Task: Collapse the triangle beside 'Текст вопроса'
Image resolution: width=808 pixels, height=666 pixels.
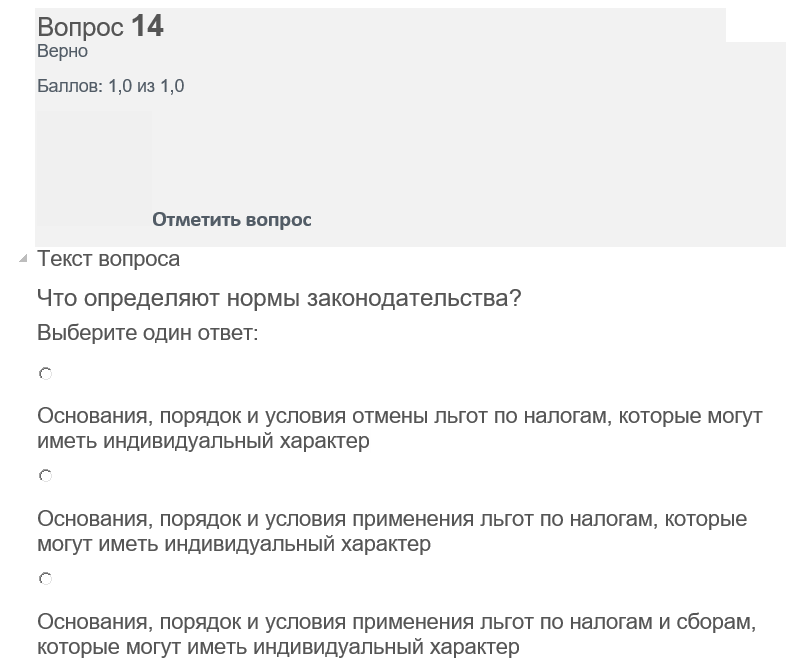Action: (23, 258)
